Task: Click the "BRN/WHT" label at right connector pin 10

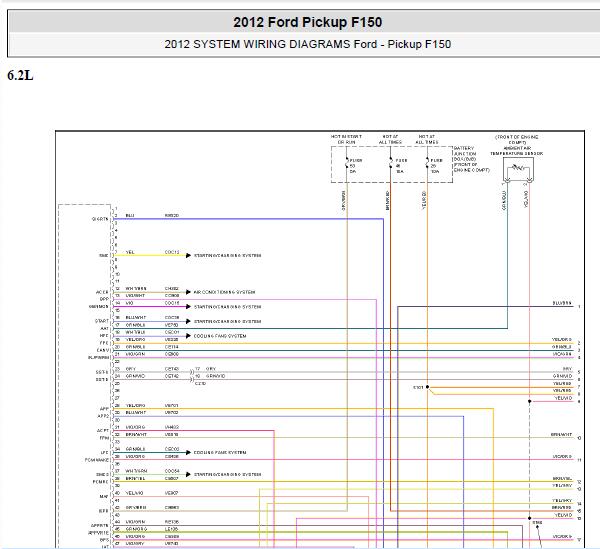Action: tap(561, 435)
